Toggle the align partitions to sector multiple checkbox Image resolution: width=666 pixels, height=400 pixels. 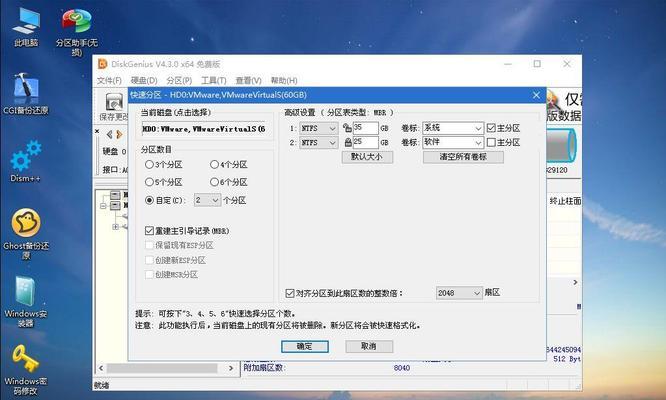tap(290, 293)
